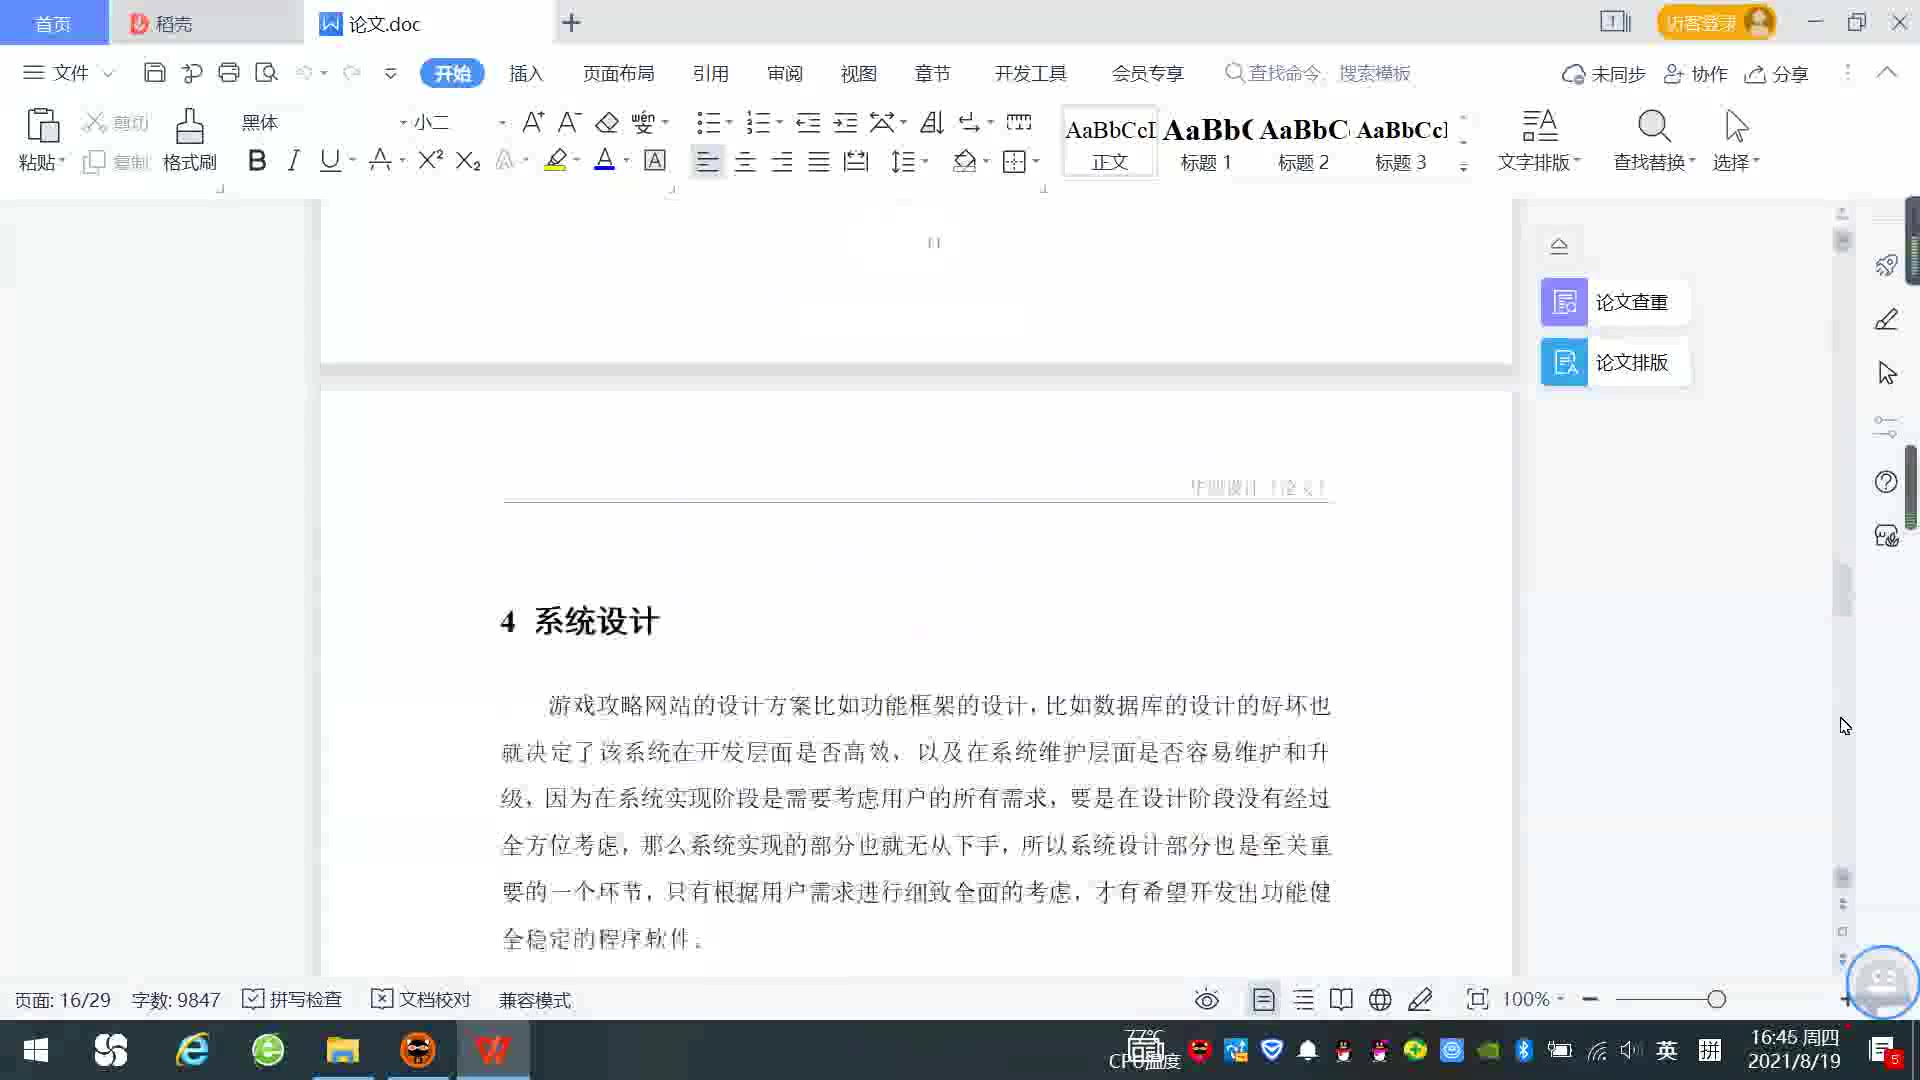The image size is (1920, 1080).
Task: Toggle left alignment button
Action: pyautogui.click(x=707, y=161)
